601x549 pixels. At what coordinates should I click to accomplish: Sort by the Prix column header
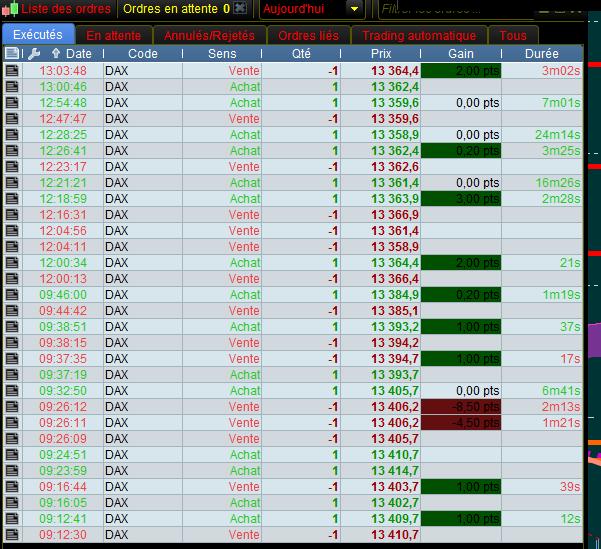[381, 54]
